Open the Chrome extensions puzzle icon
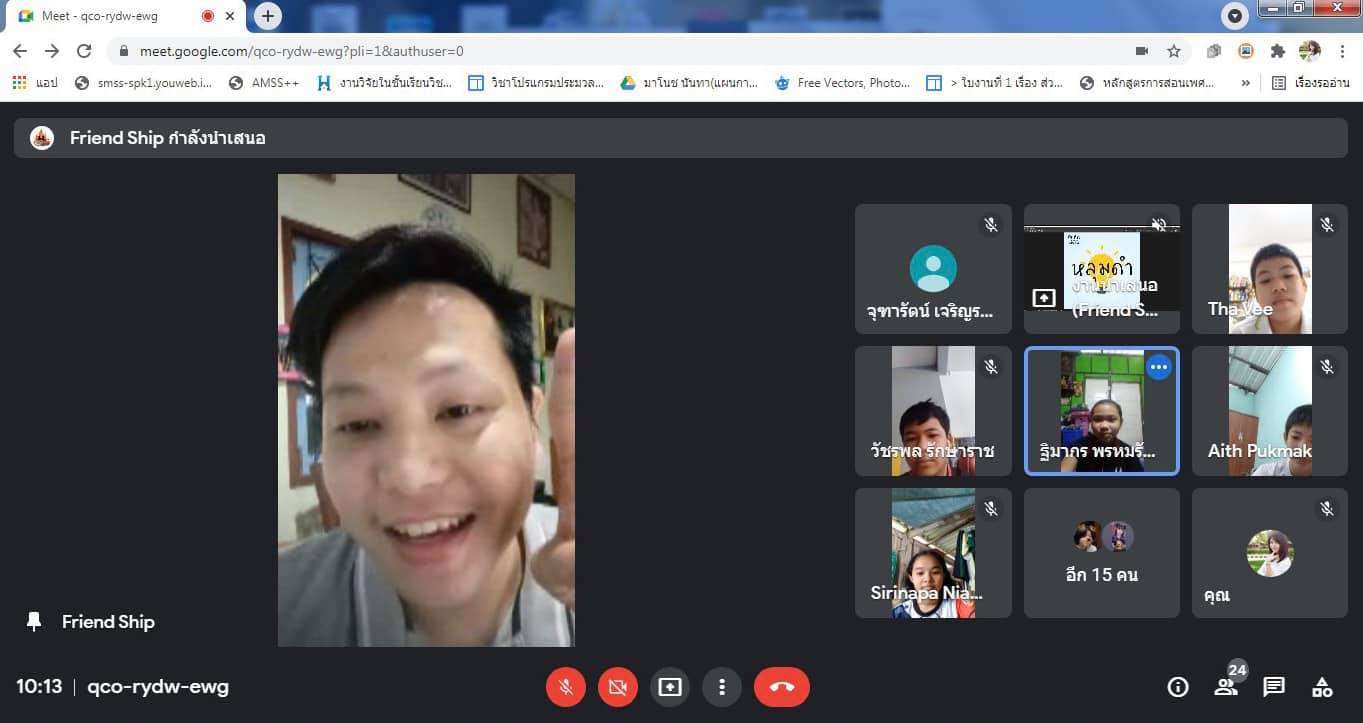This screenshot has width=1363, height=723. [x=1277, y=51]
